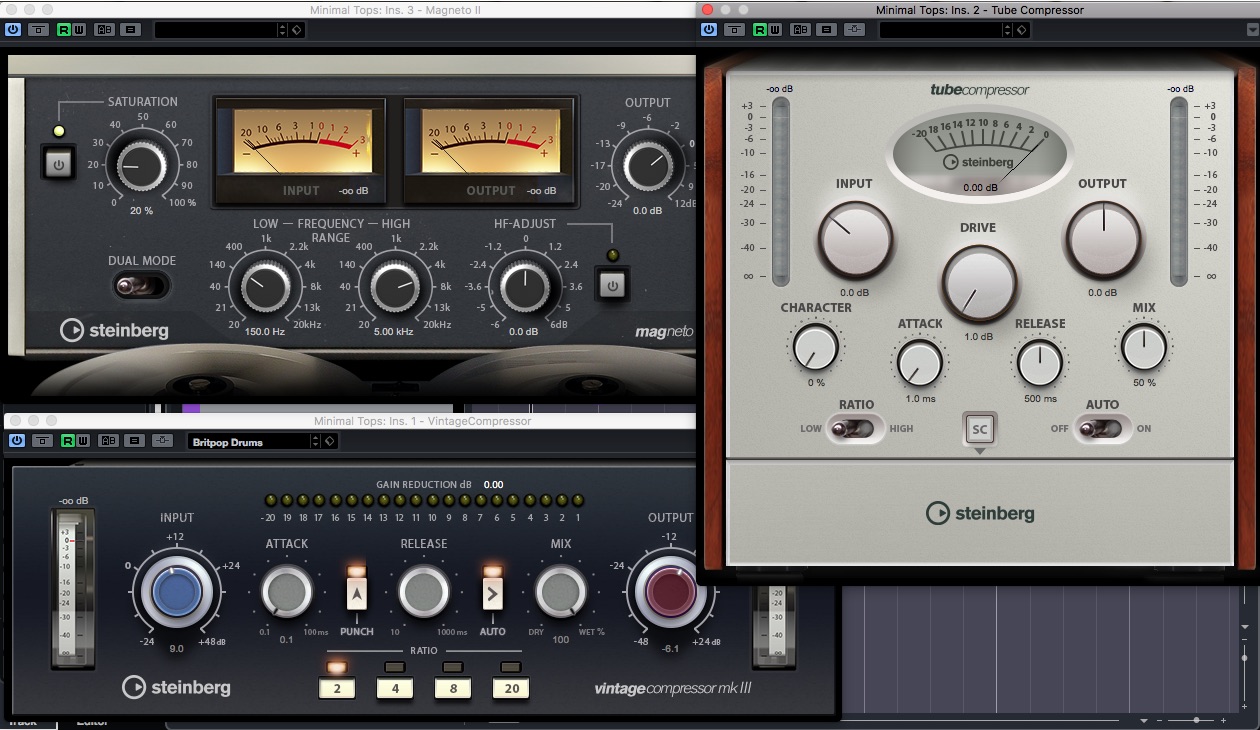The width and height of the screenshot is (1260, 730).
Task: Click VintageCompressor Attack knob
Action: coord(287,592)
